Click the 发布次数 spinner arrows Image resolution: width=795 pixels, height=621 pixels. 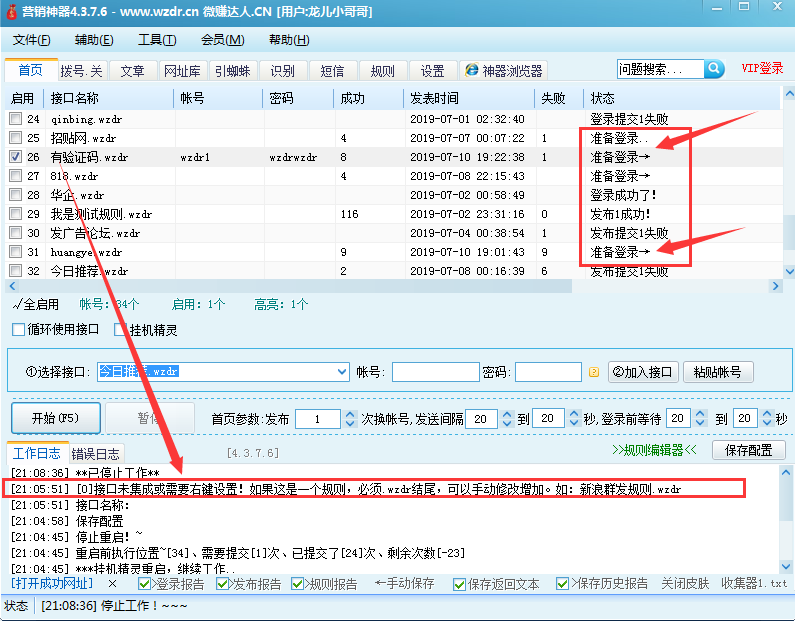pos(350,419)
